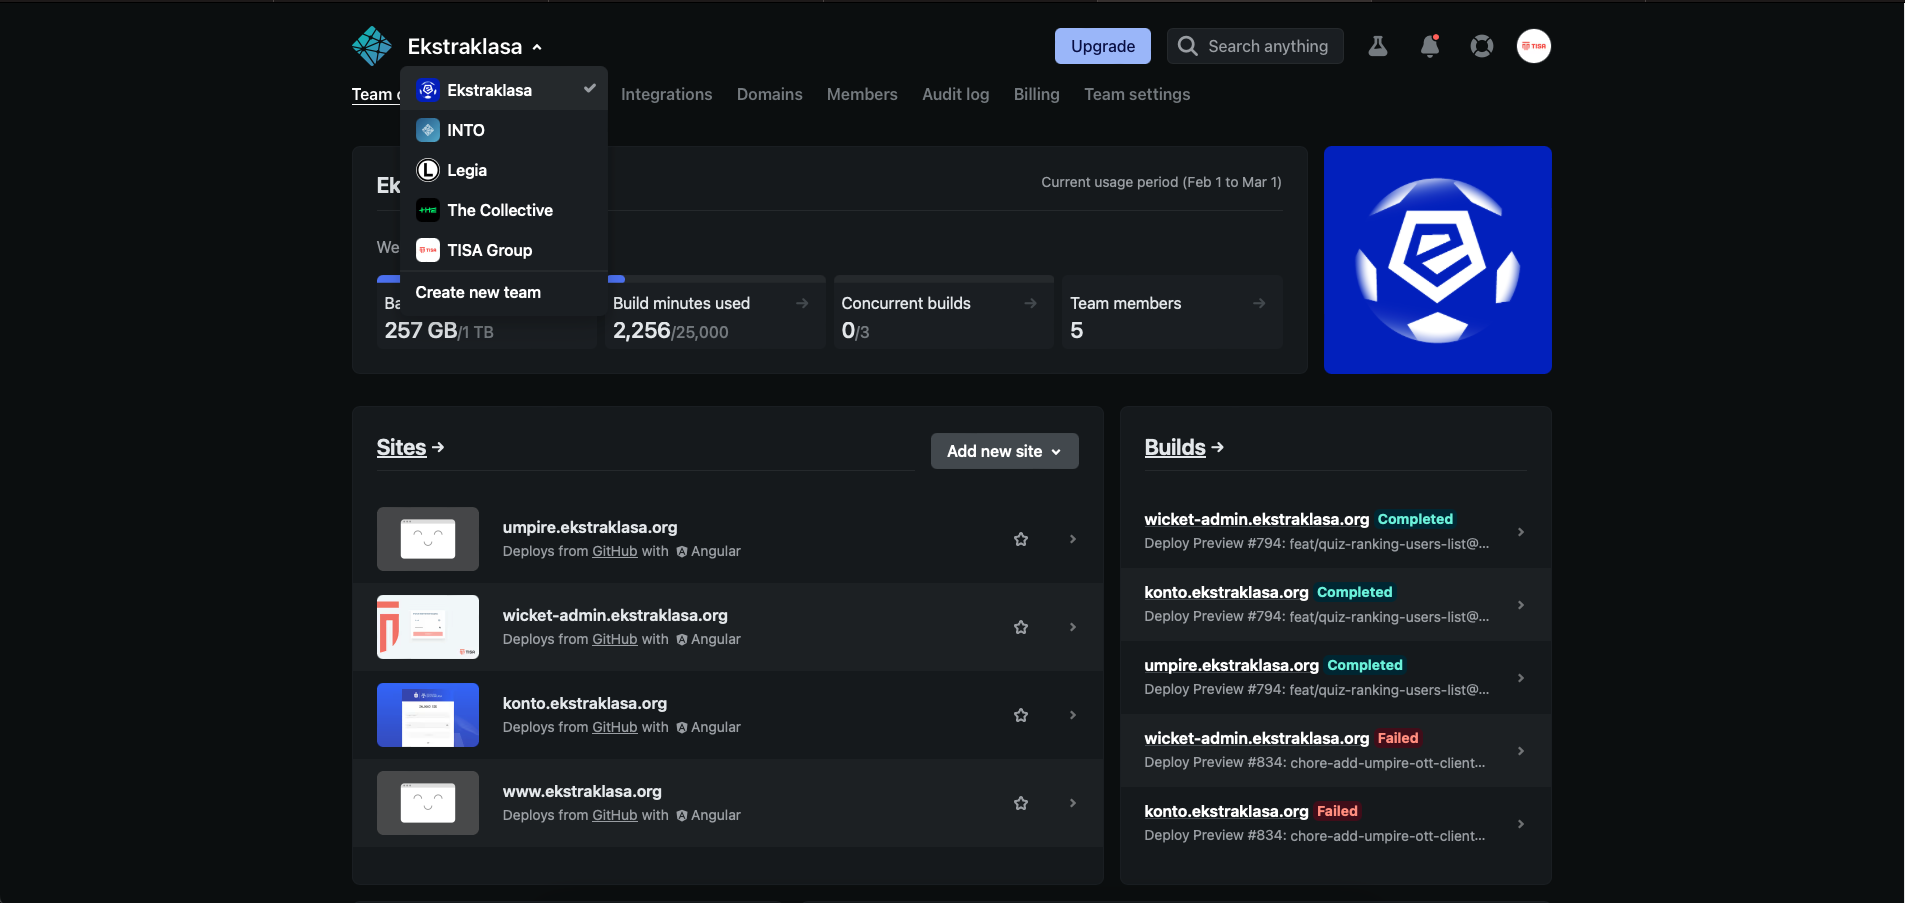The width and height of the screenshot is (1905, 903).
Task: Open wicket-admin.ekstraklasa.org site row chevron
Action: pyautogui.click(x=1073, y=627)
